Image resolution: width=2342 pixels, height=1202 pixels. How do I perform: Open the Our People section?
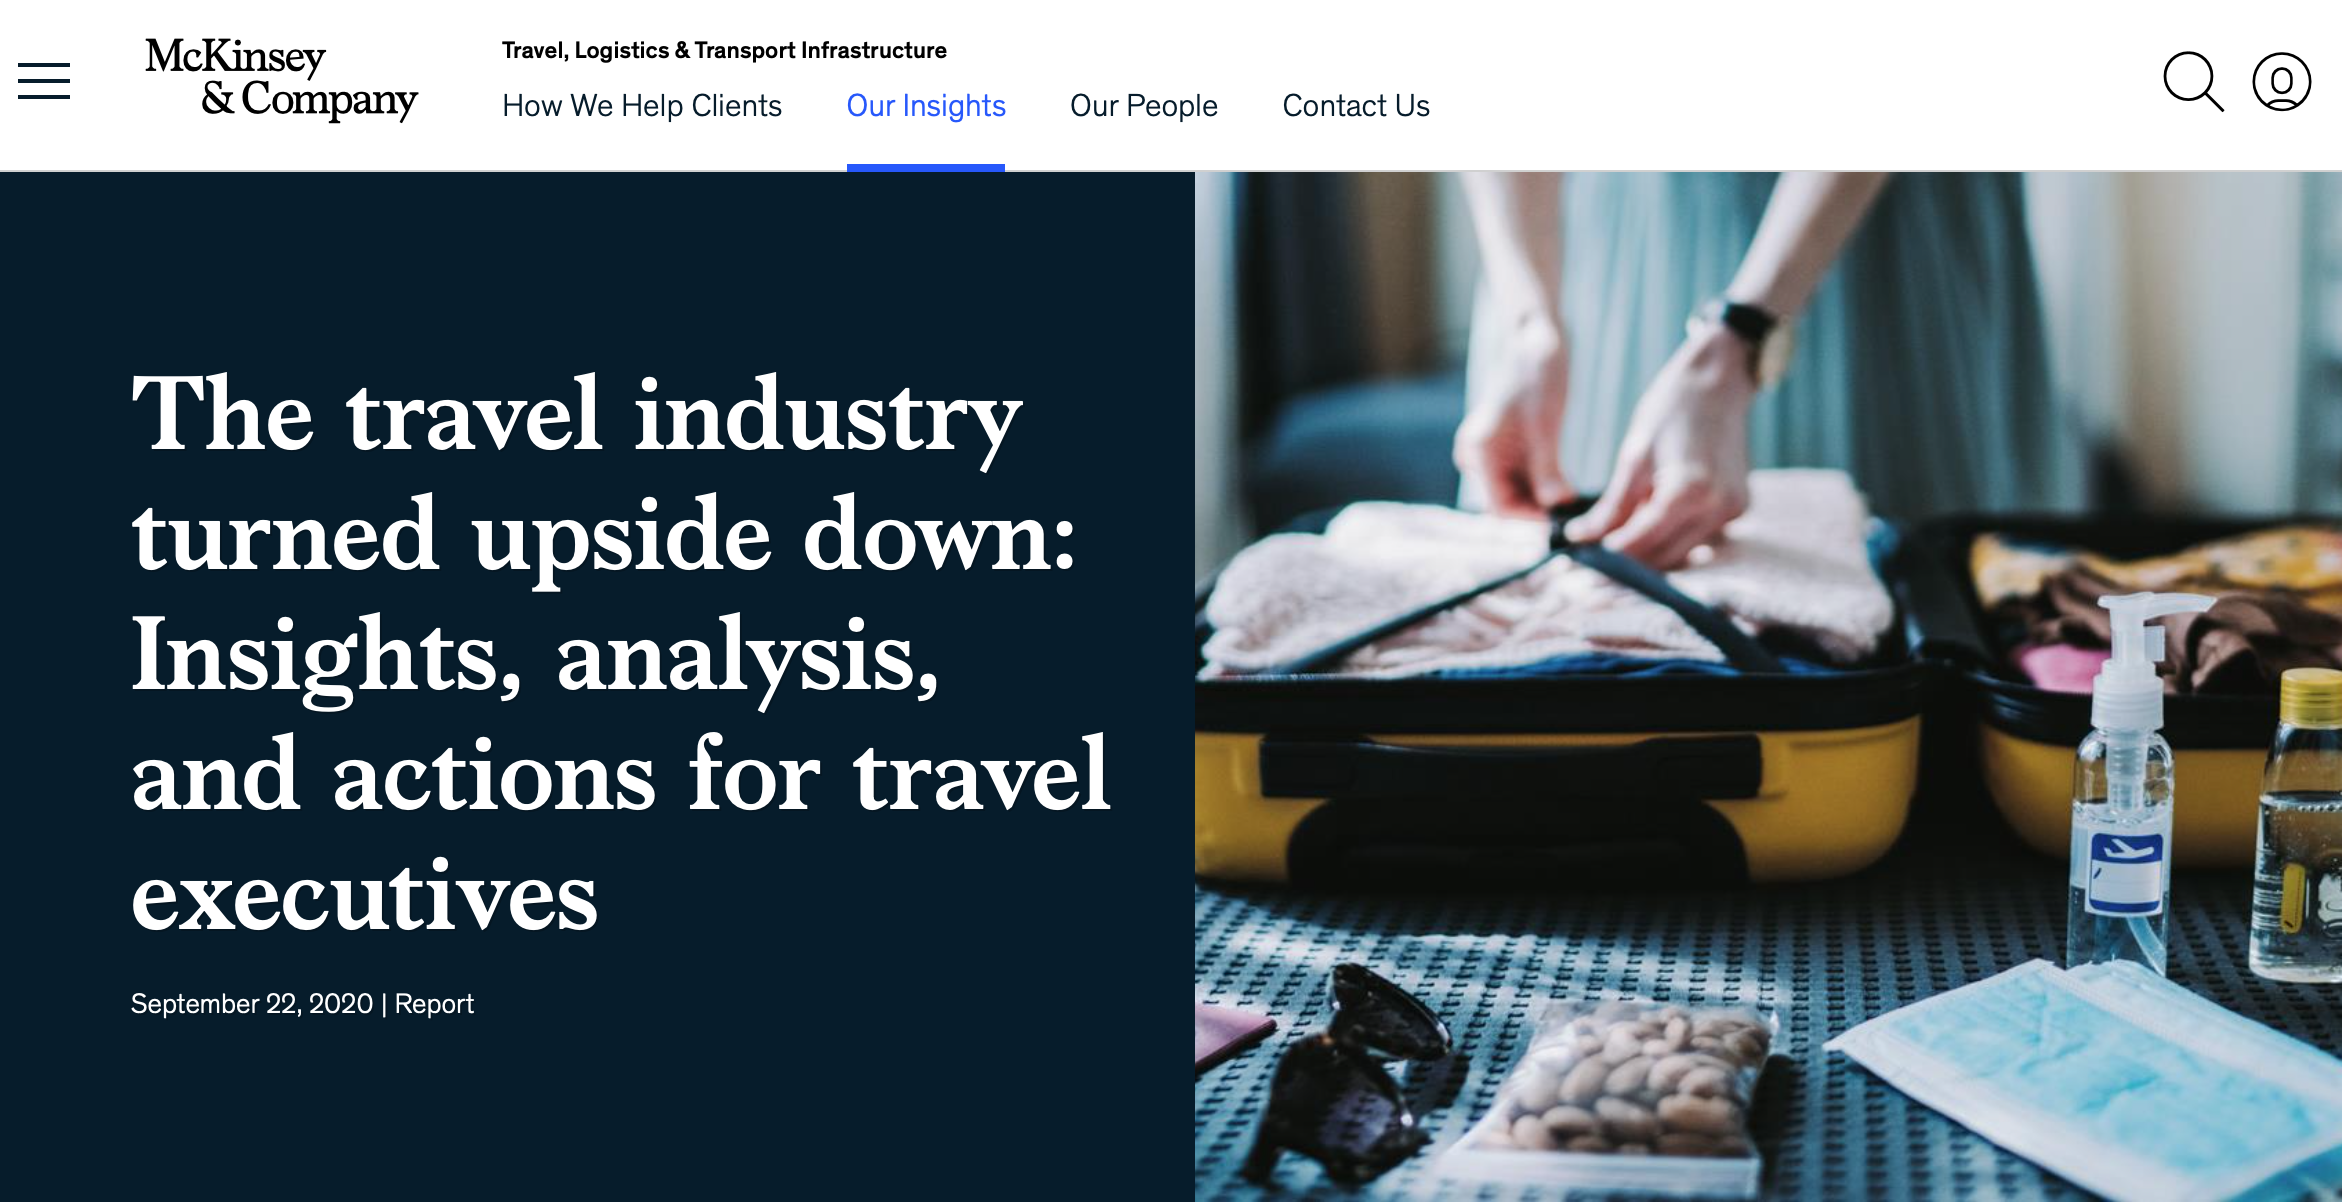coord(1144,106)
